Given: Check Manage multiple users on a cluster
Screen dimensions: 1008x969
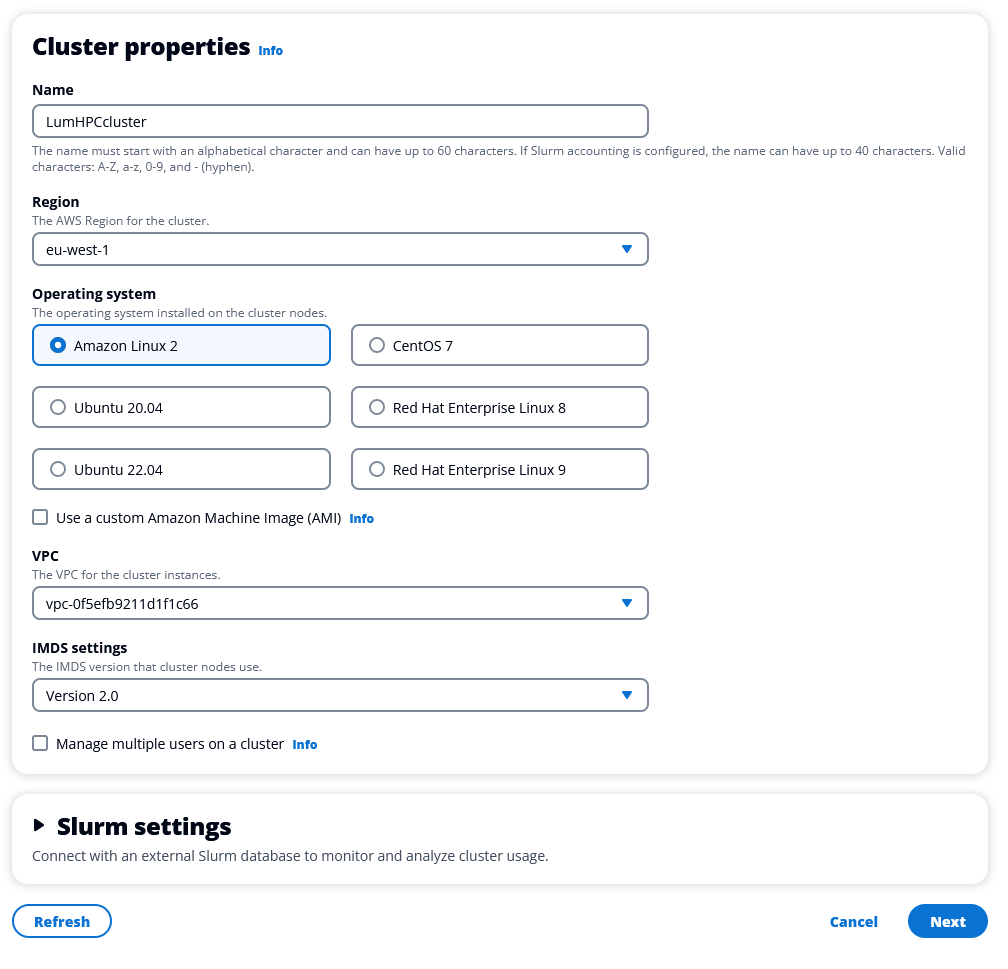Looking at the screenshot, I should (40, 744).
